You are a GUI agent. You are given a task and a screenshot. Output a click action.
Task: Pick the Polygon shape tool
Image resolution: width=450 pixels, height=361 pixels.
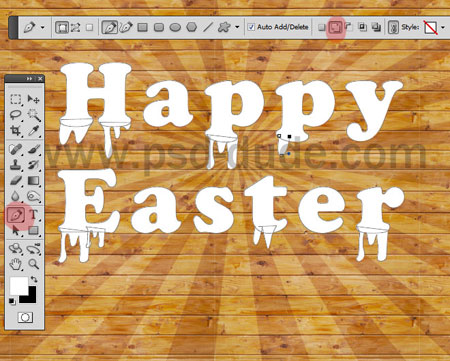[x=191, y=27]
